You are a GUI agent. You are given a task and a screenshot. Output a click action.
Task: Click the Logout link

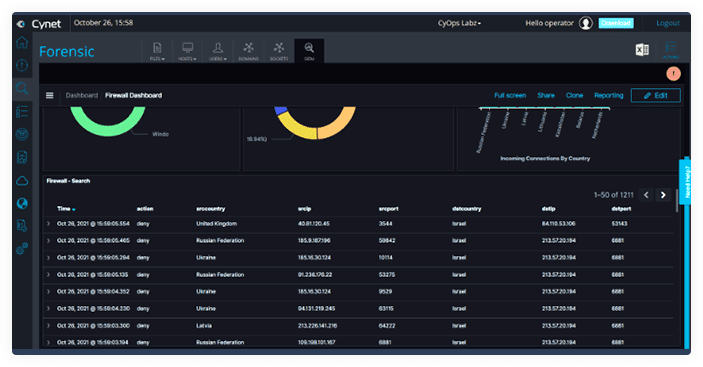668,23
